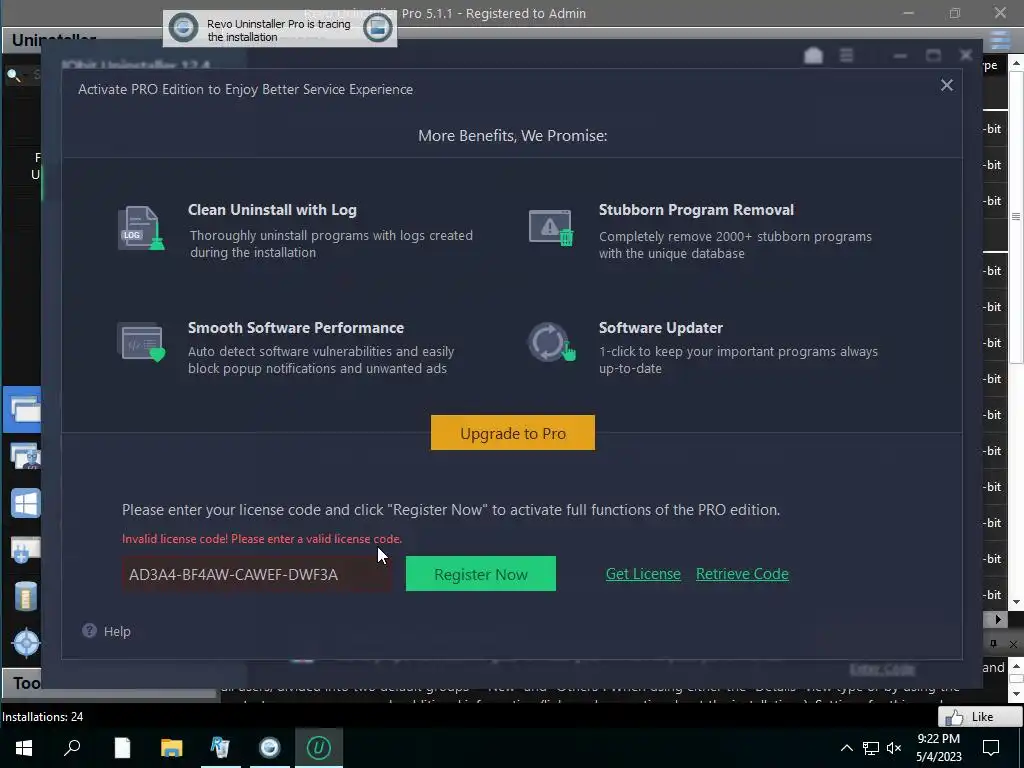The image size is (1024, 768).
Task: Click the Software Updater icon
Action: click(x=551, y=342)
